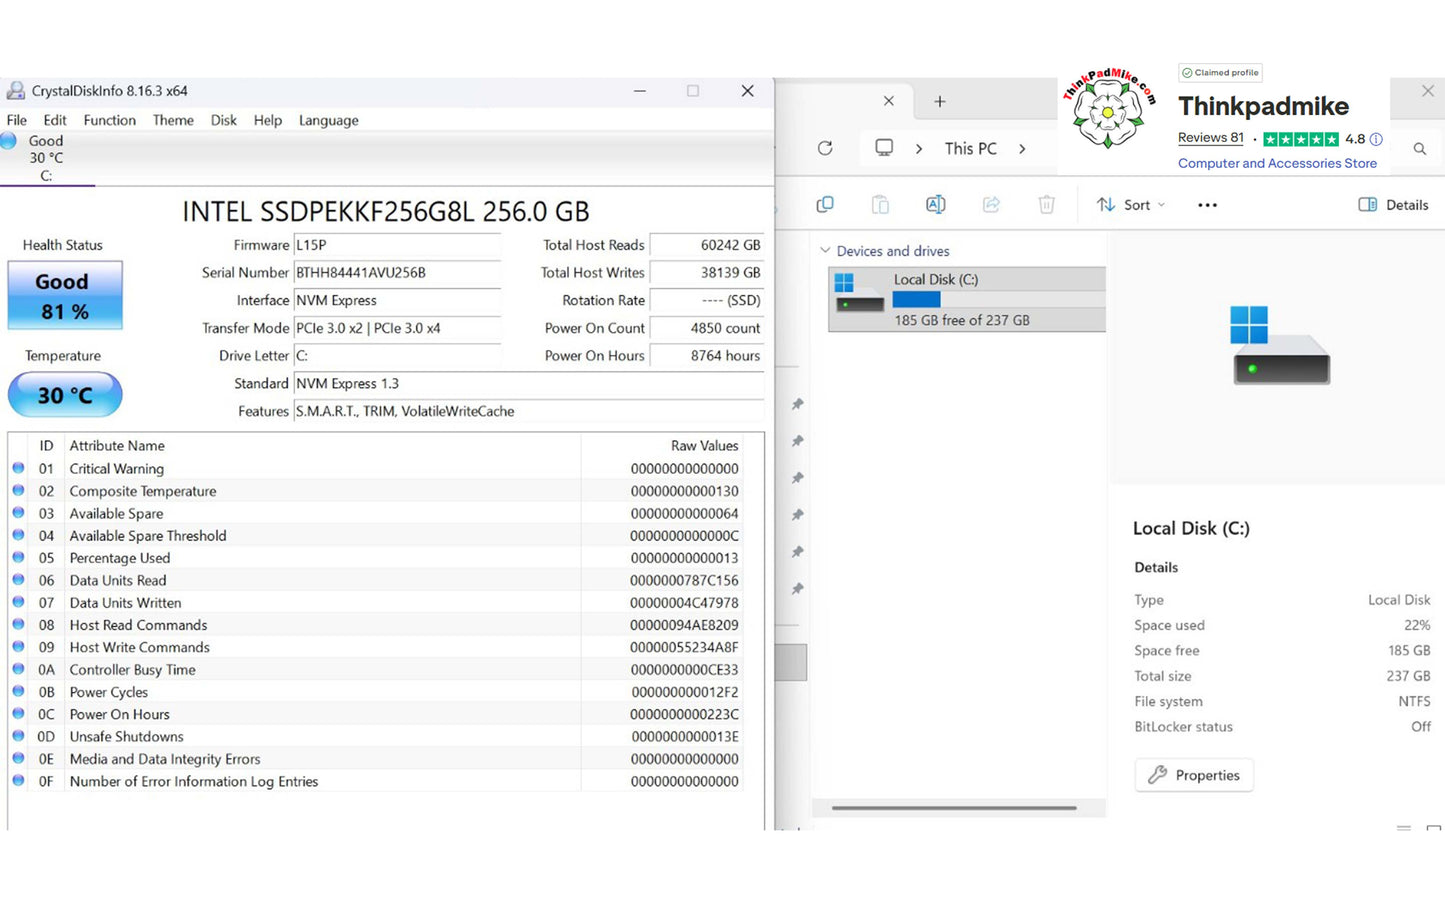Click the Reviews 81 link
Viewport: 1445px width, 908px height.
point(1210,138)
